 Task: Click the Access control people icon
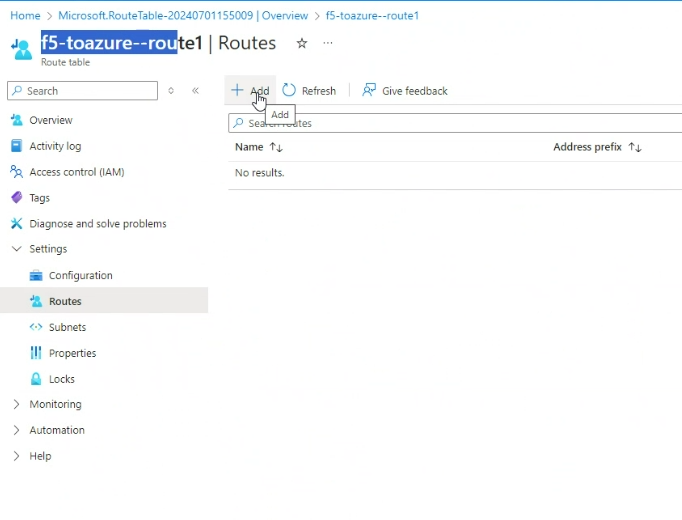point(17,172)
